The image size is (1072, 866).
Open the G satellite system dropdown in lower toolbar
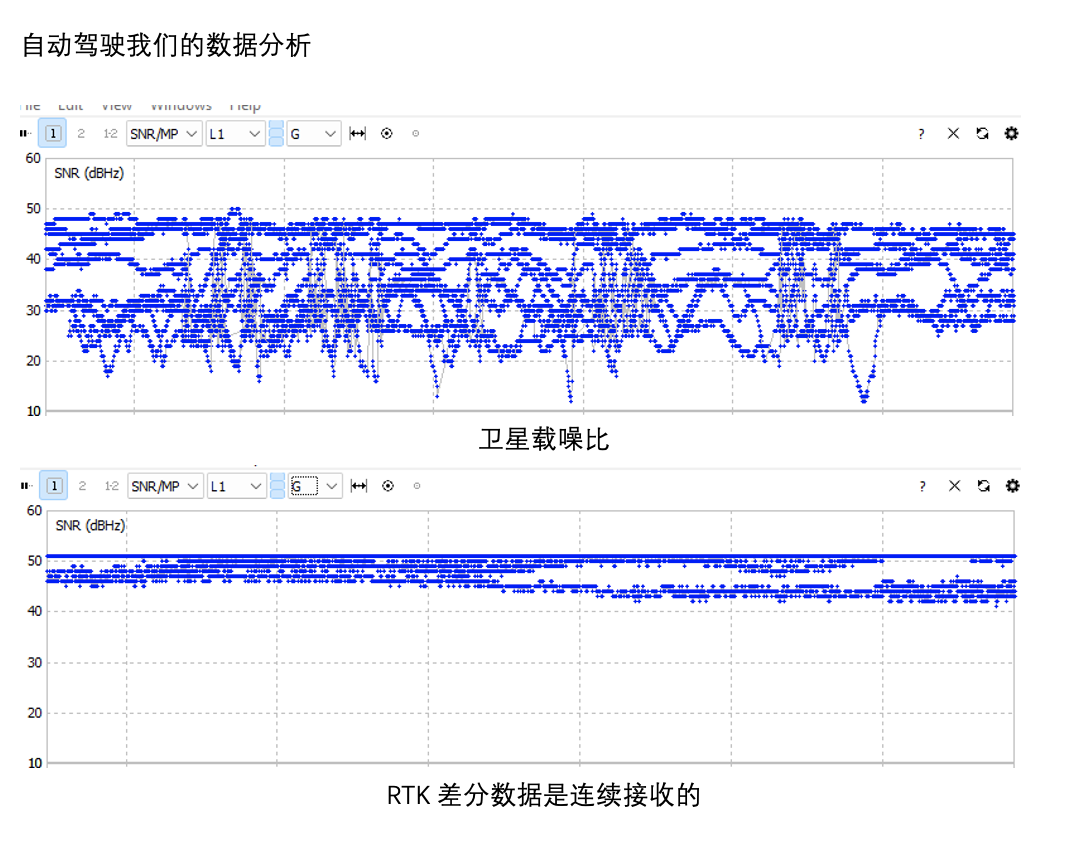click(x=315, y=486)
